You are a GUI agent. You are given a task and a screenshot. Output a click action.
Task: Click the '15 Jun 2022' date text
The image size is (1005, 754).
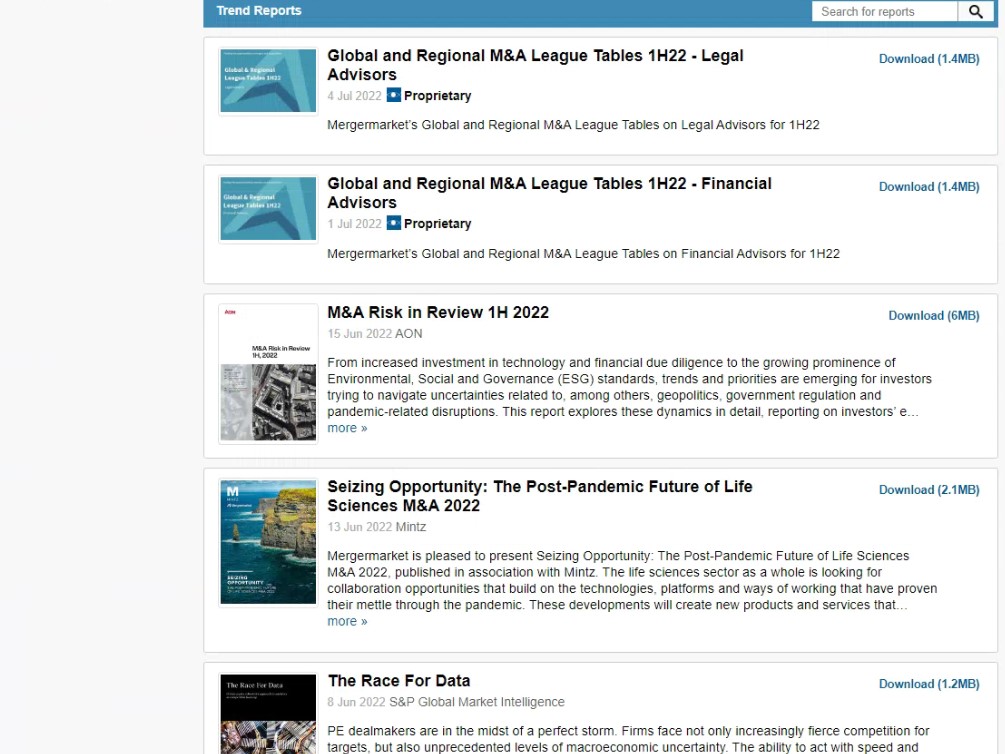tap(360, 334)
